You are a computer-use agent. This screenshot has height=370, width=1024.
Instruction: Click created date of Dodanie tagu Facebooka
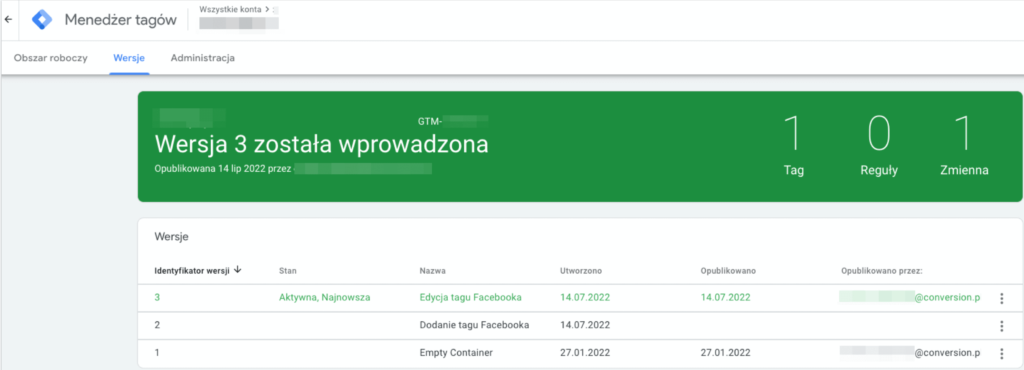[585, 325]
